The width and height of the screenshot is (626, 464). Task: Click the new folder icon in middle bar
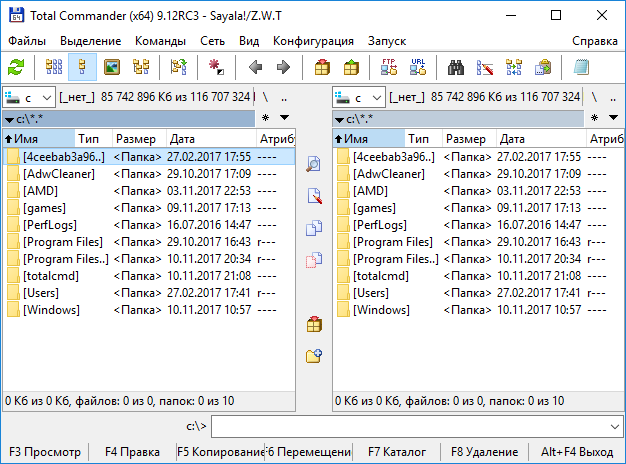pyautogui.click(x=314, y=355)
